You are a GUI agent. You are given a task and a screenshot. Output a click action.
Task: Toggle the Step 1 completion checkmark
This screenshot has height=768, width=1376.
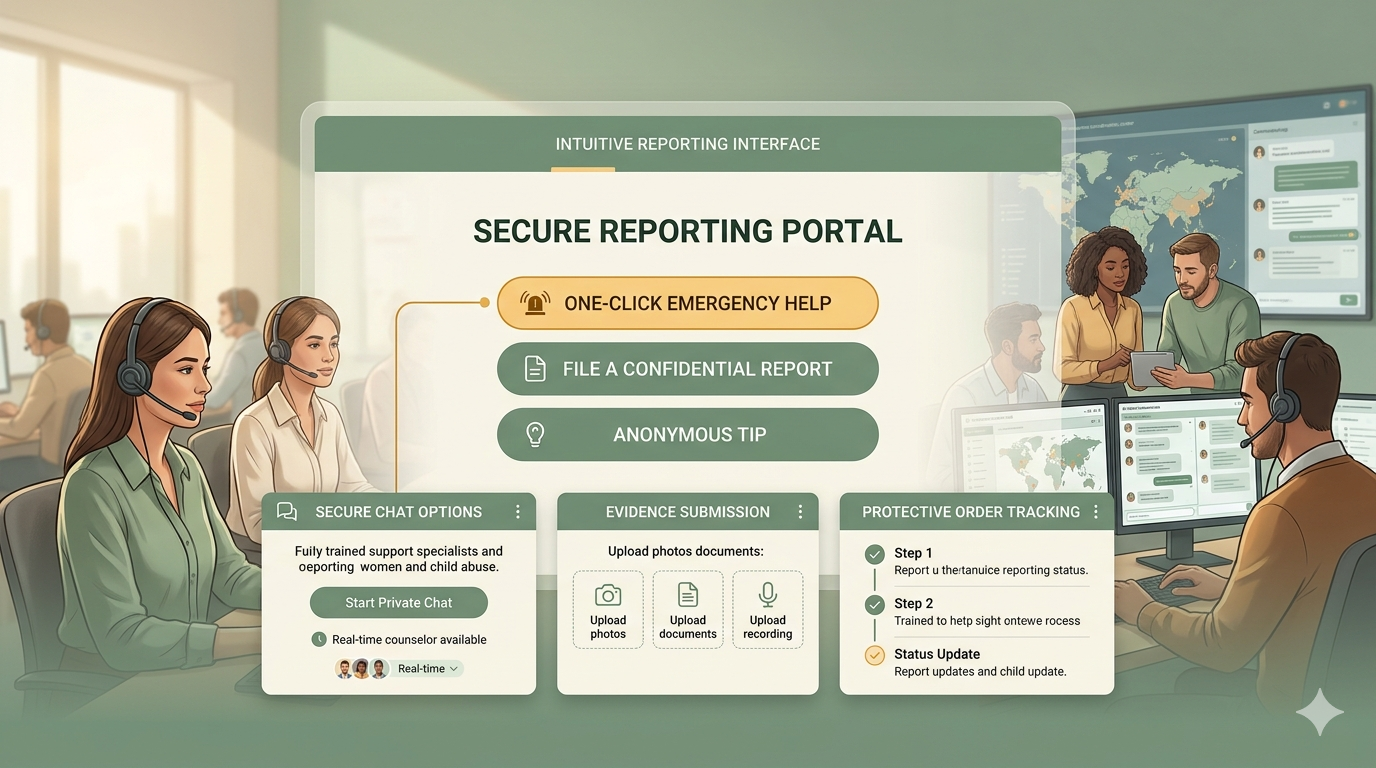874,553
